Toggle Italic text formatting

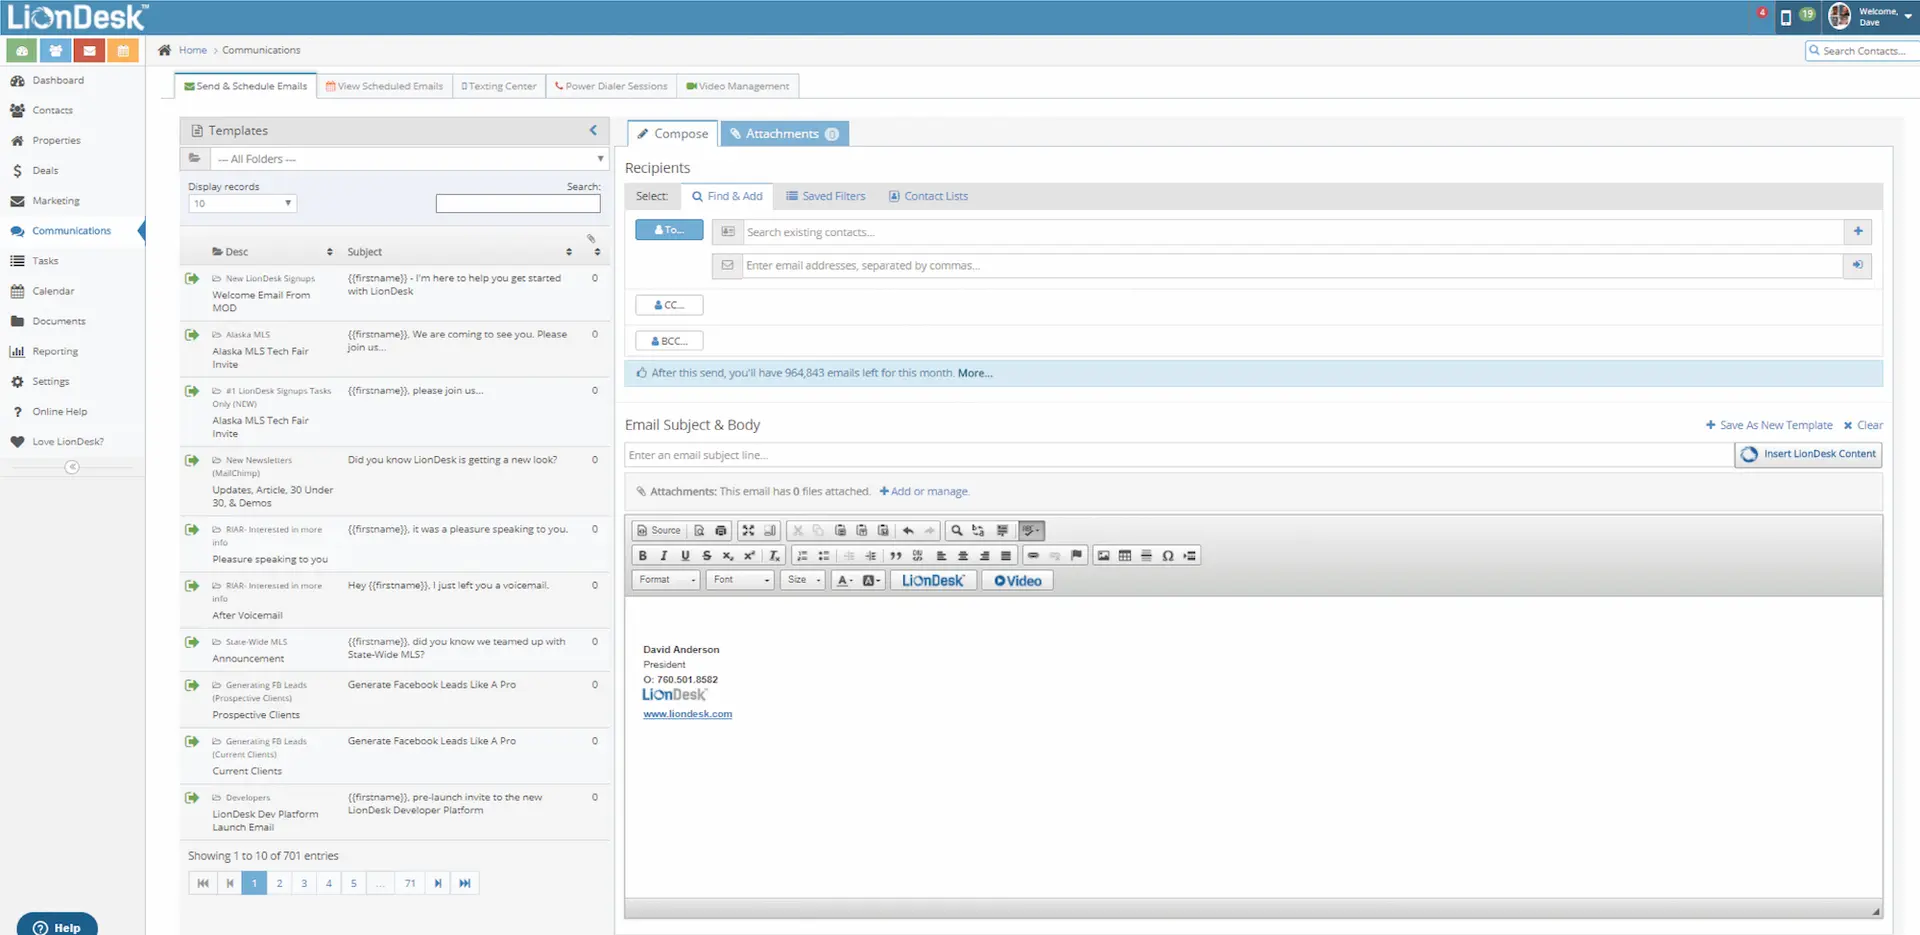663,556
